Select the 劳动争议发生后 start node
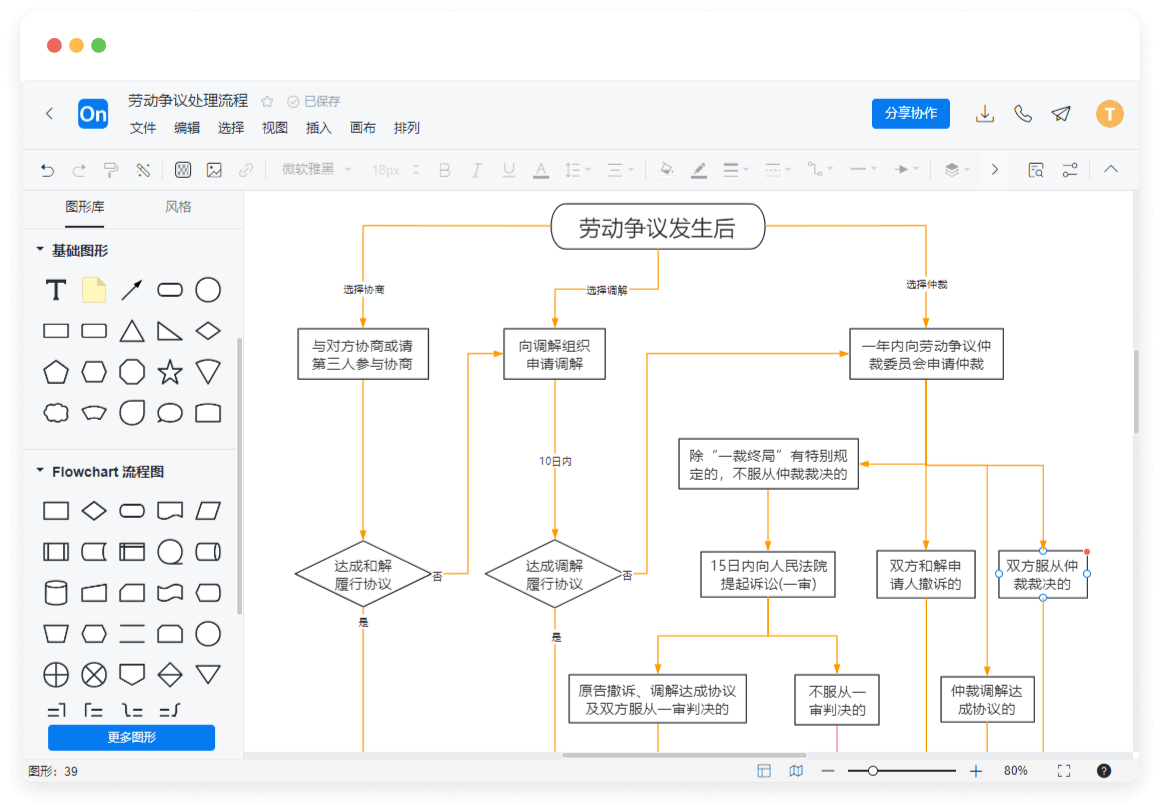Viewport: 1160px width, 810px height. (657, 228)
